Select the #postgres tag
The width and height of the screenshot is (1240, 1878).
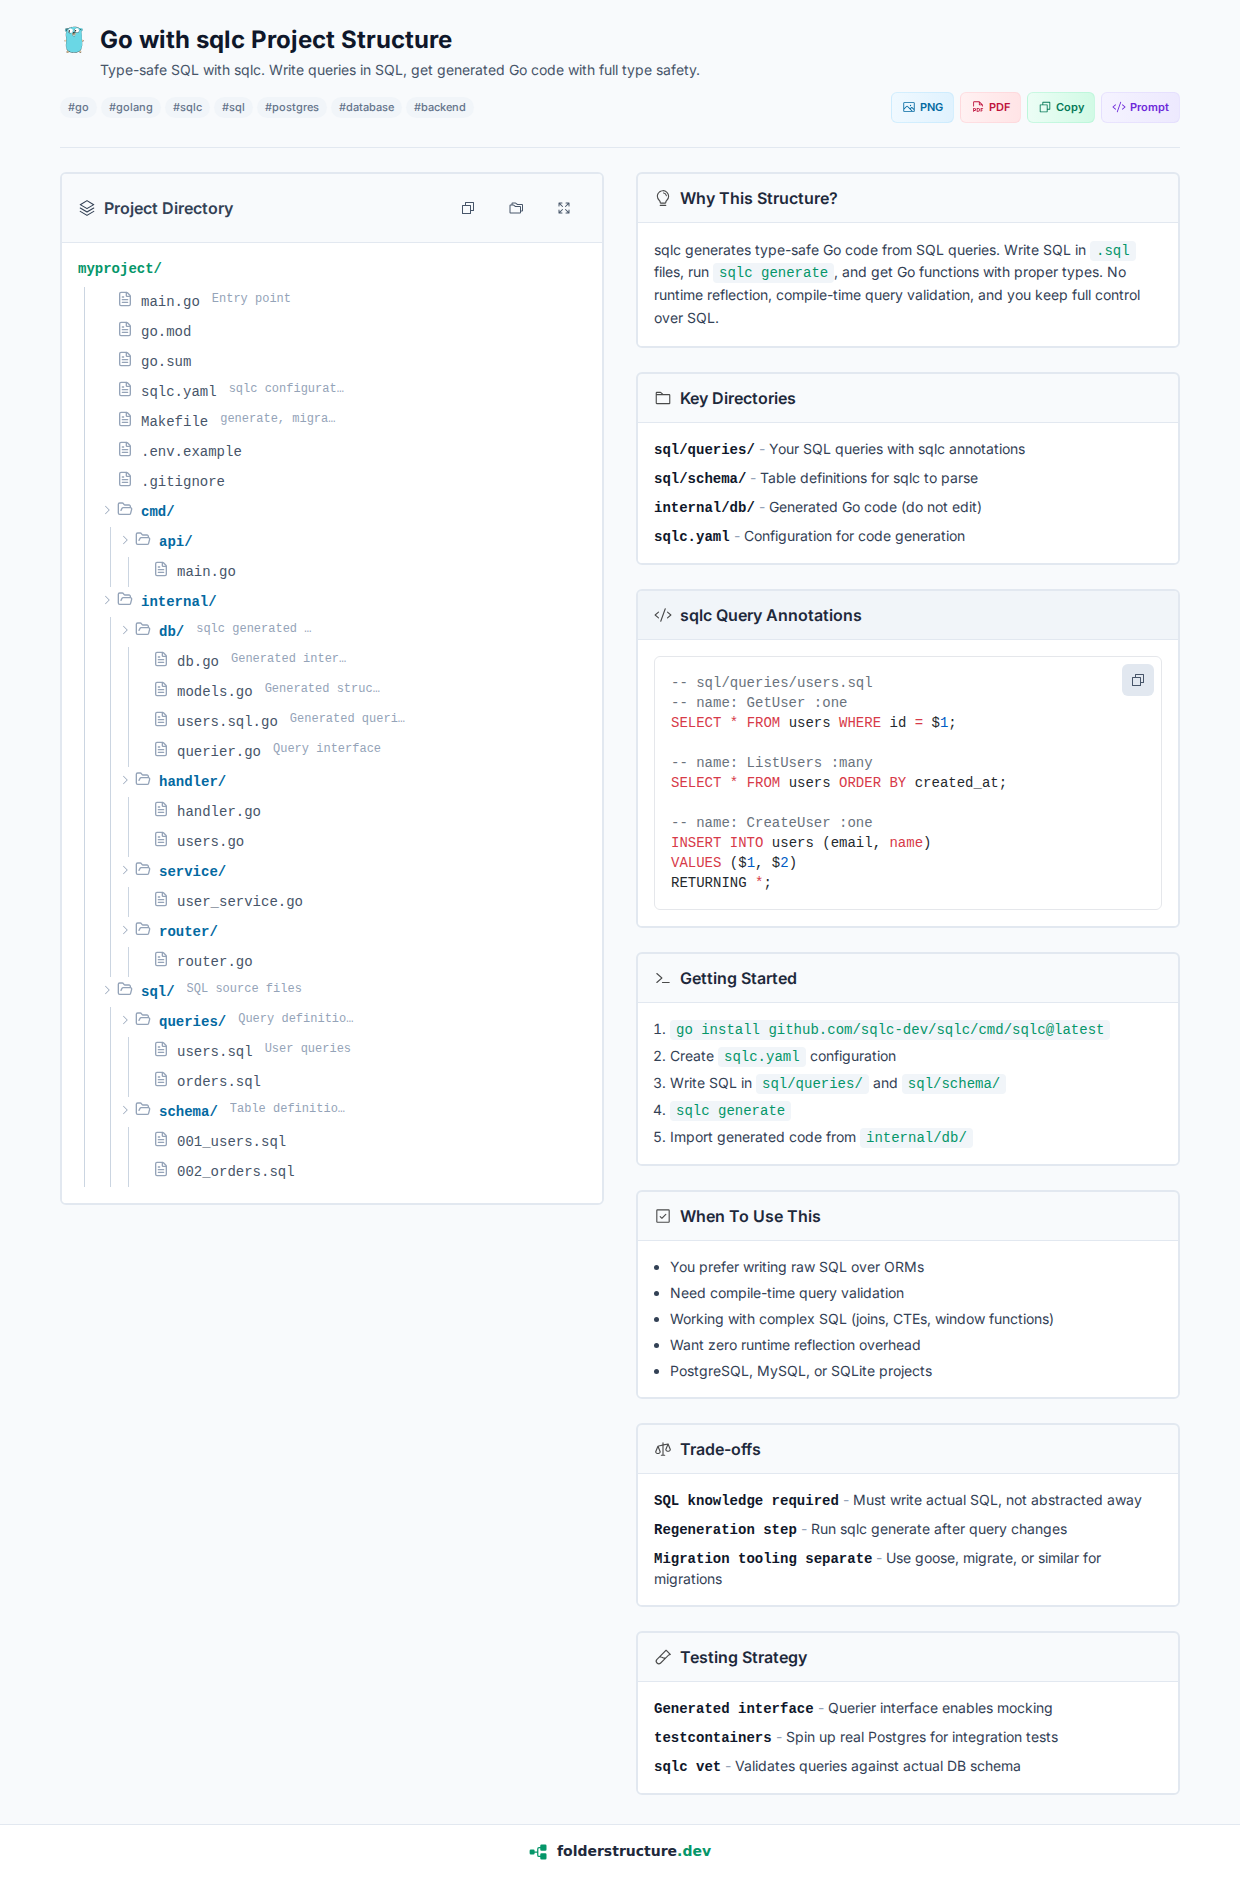291,107
